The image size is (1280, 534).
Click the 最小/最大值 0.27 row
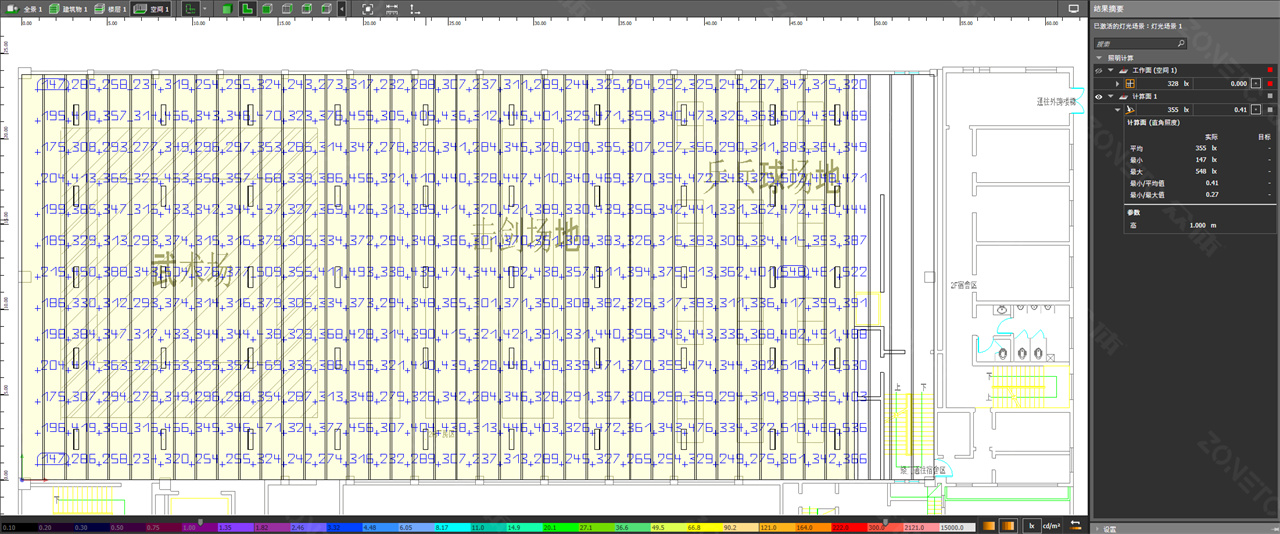point(1200,194)
